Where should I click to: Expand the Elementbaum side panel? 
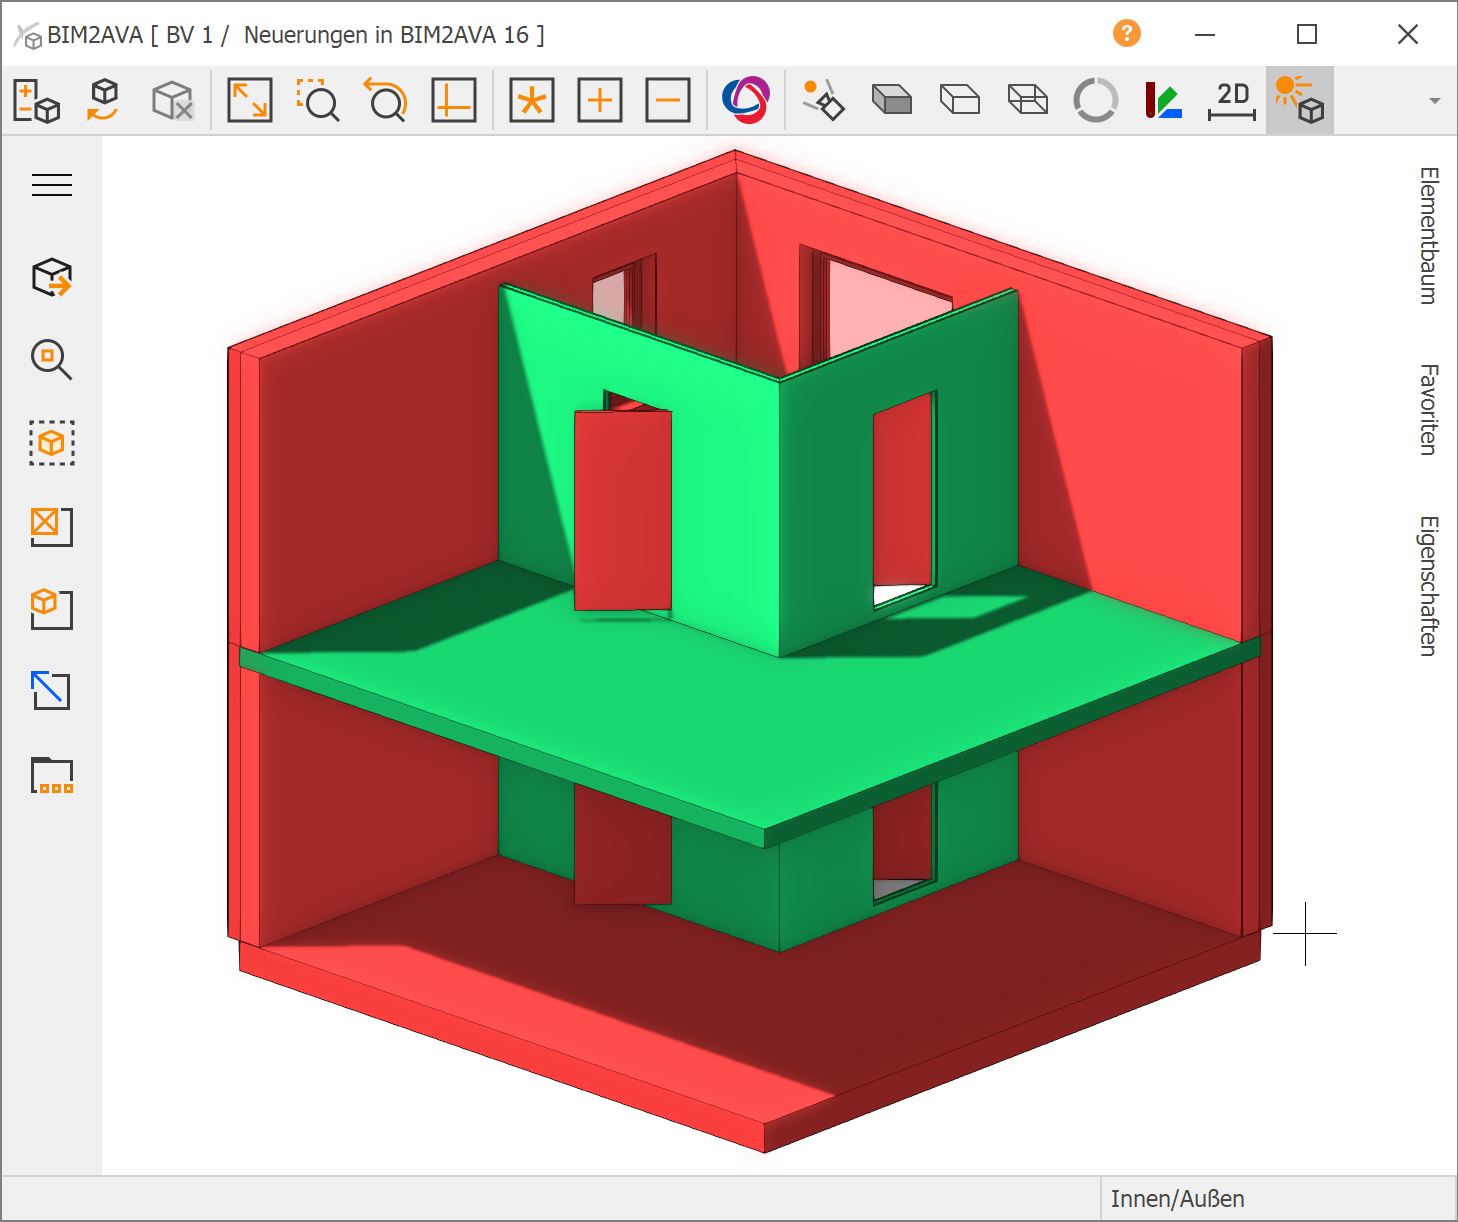tap(1429, 236)
